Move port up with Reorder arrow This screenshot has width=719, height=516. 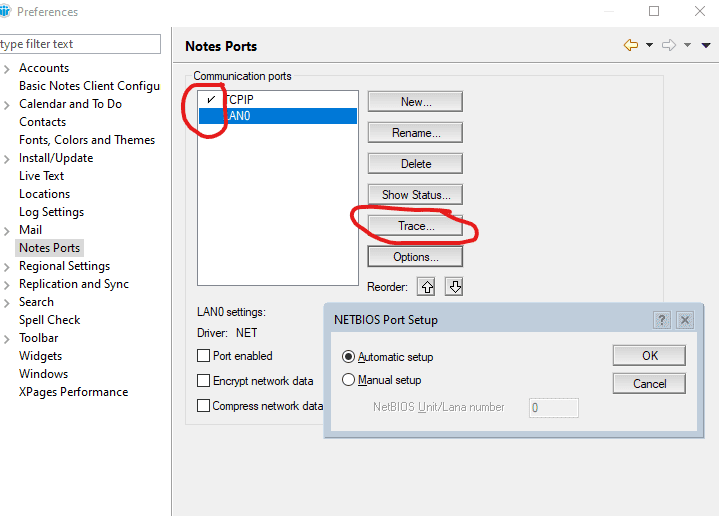point(427,287)
